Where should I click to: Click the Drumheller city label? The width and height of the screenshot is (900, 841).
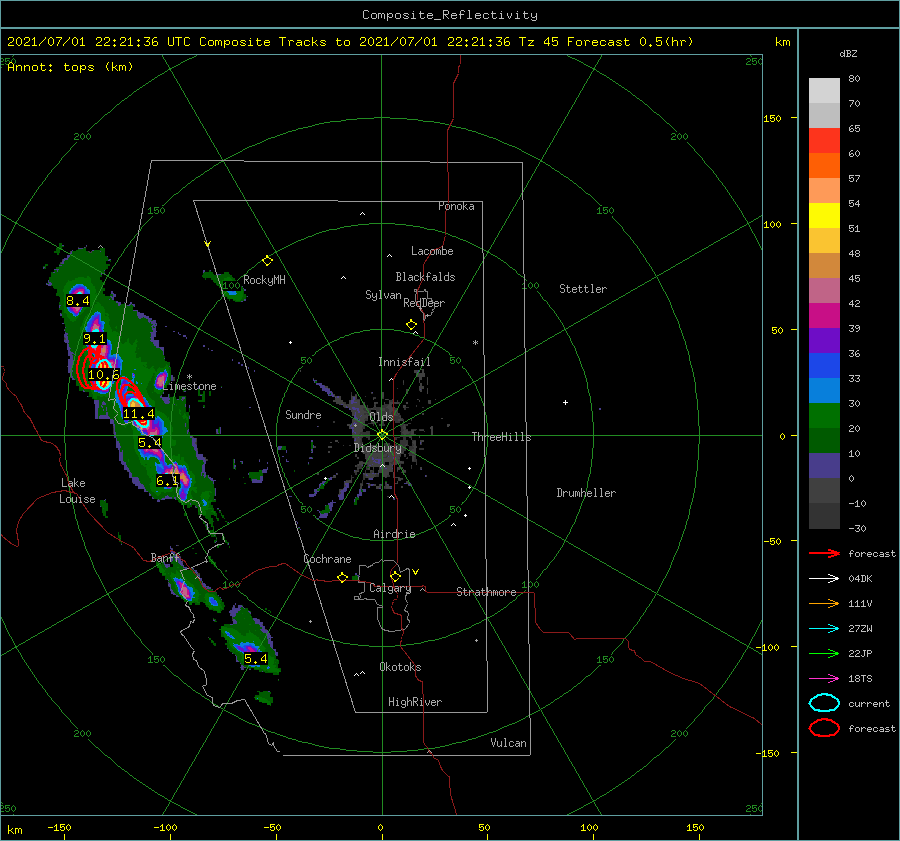pyautogui.click(x=586, y=493)
